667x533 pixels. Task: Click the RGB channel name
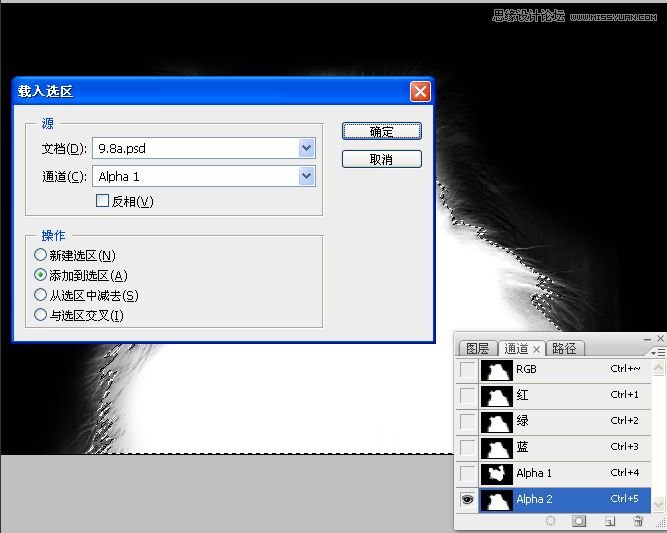[526, 369]
